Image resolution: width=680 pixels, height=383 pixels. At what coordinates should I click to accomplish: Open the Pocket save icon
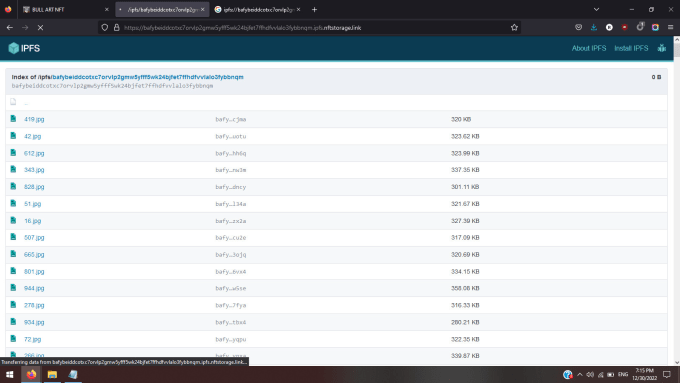pyautogui.click(x=579, y=27)
